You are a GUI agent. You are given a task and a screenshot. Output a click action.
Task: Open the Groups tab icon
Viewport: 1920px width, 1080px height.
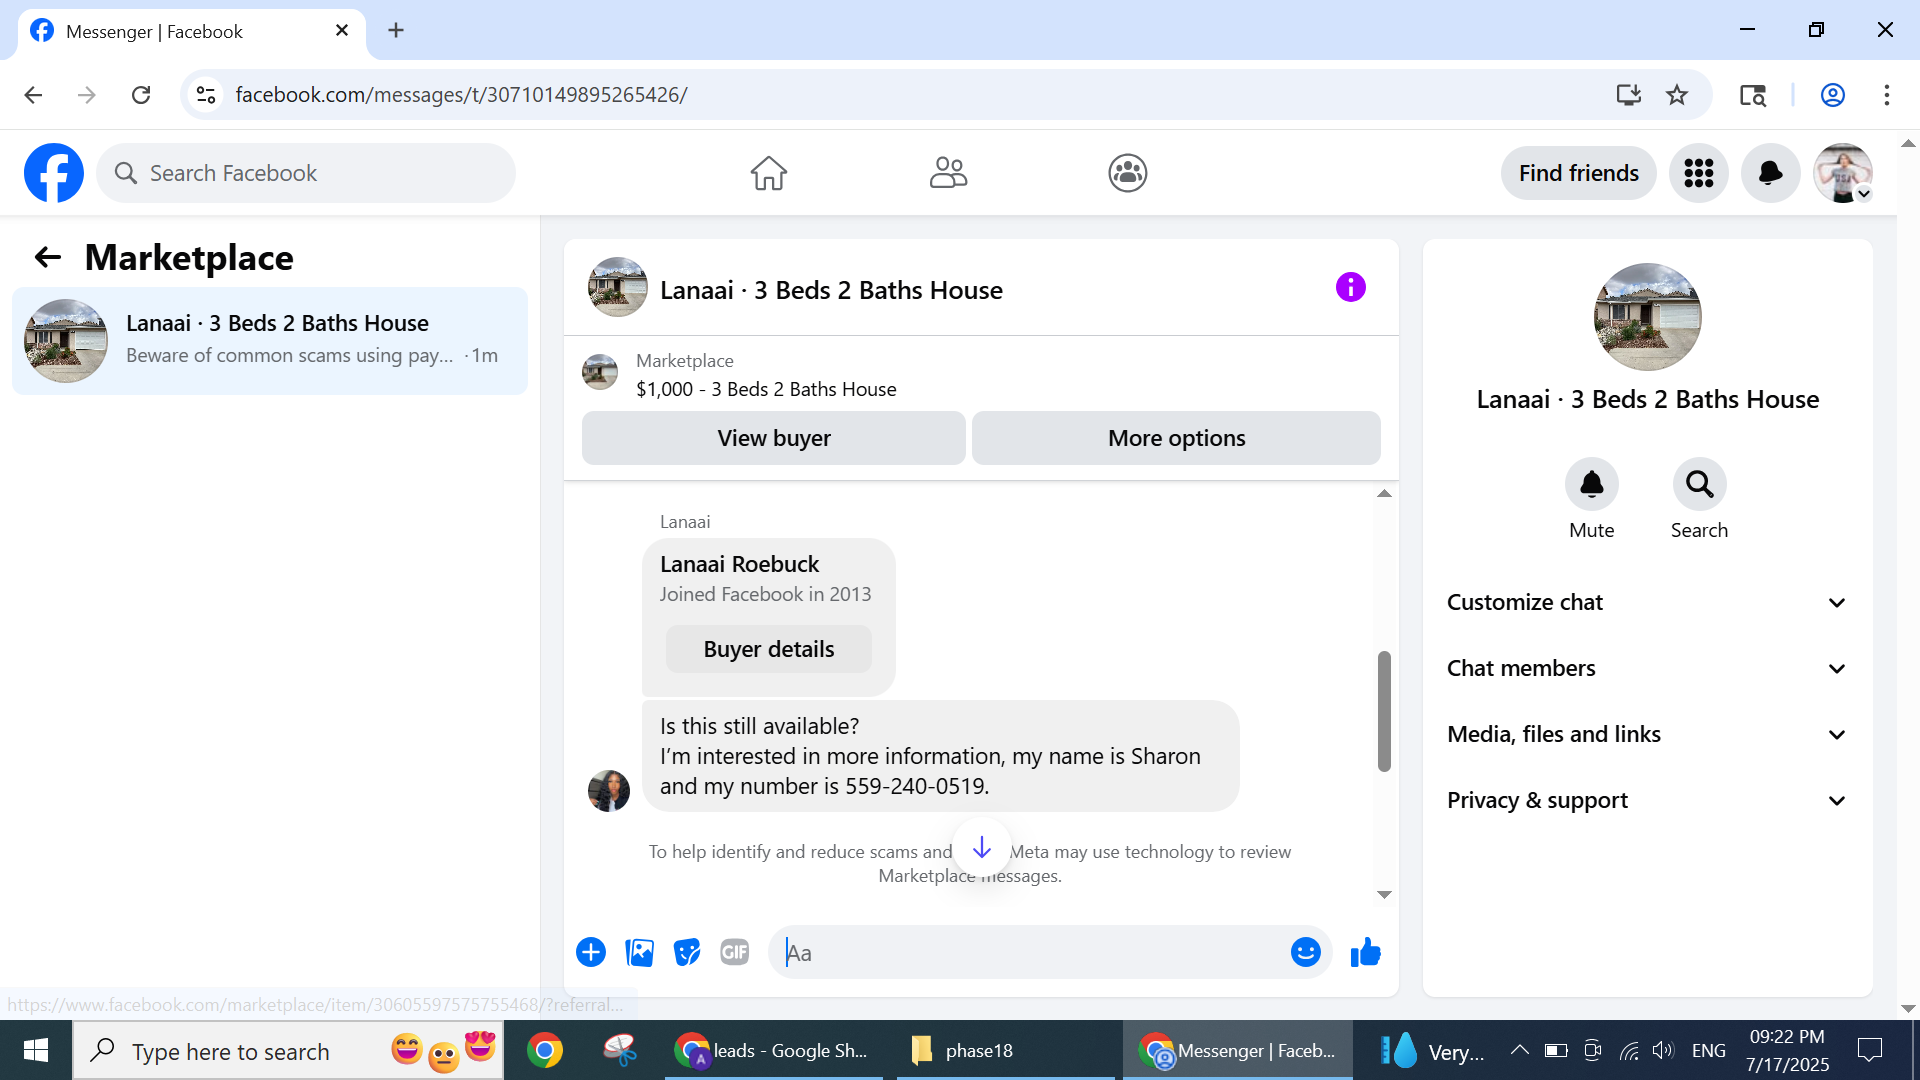1127,173
